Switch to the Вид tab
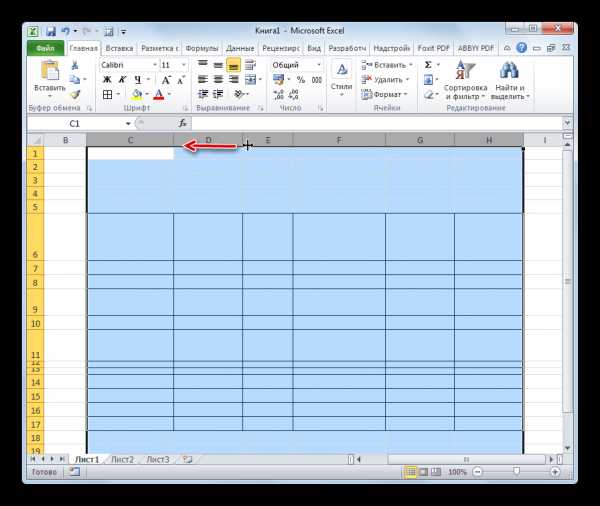Viewport: 600px width, 506px height. point(314,48)
